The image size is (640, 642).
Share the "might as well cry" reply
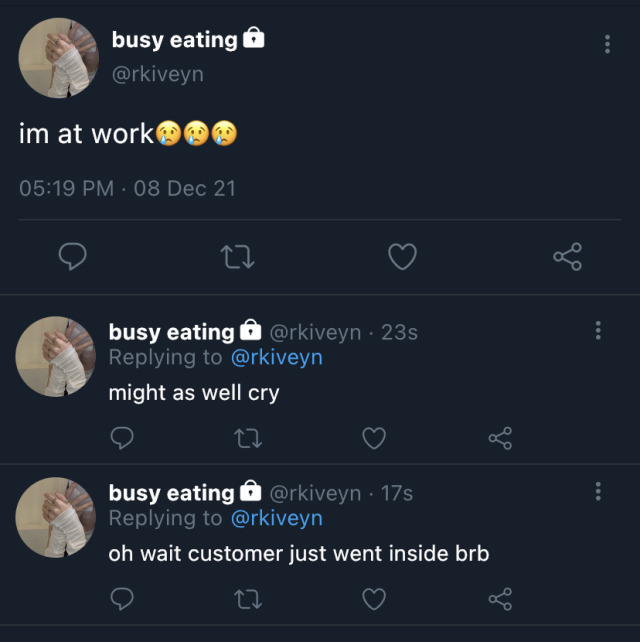500,438
